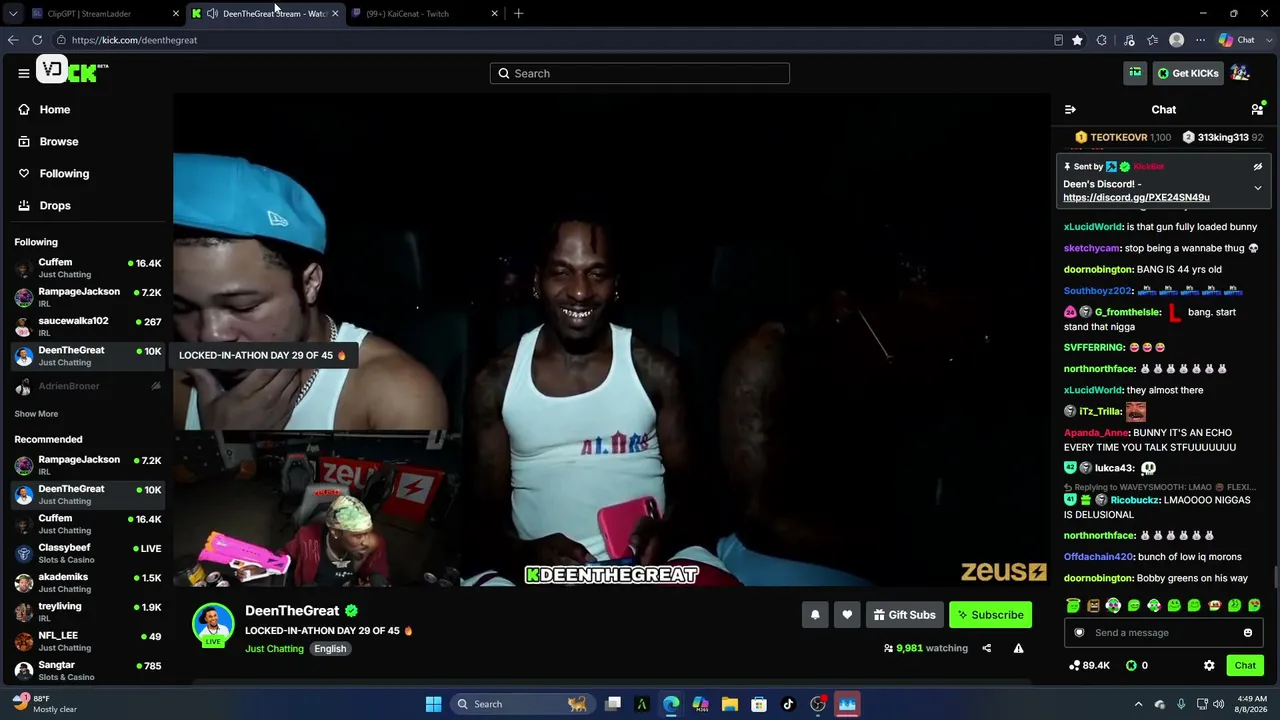1280x720 pixels.
Task: Open the pinned Discord invite link
Action: 1136,198
